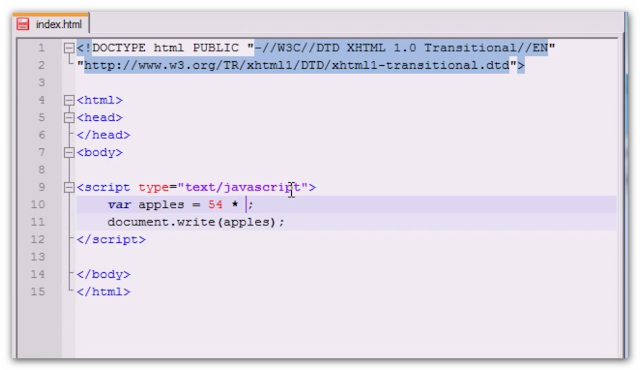Click the word DOCTYPE on line 1
The height and width of the screenshot is (370, 640).
[119, 48]
